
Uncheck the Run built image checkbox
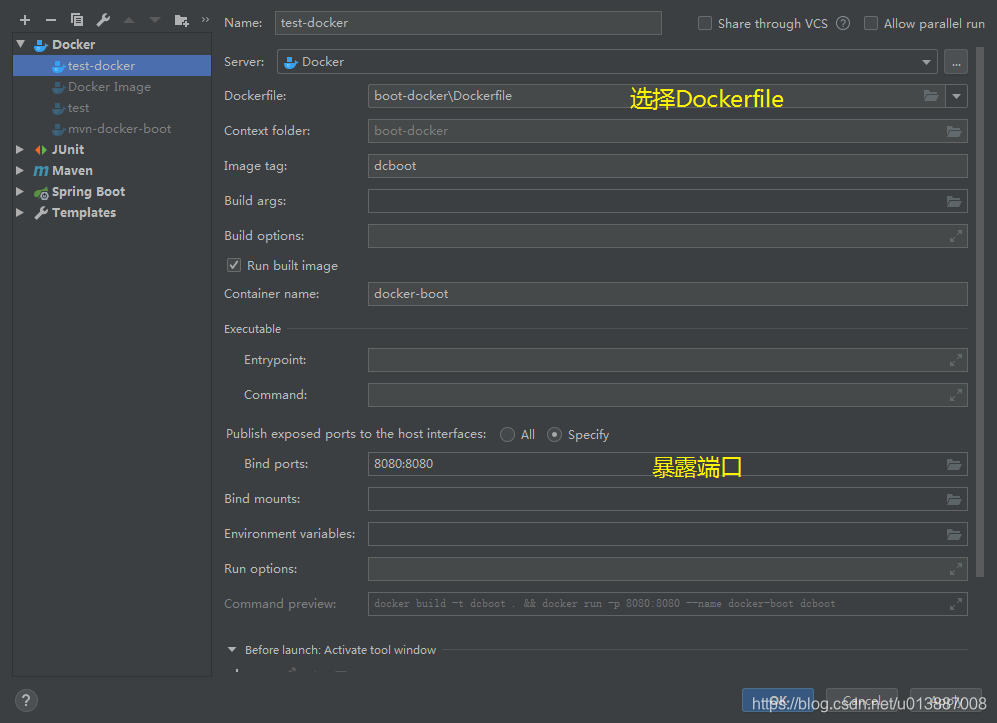(234, 265)
